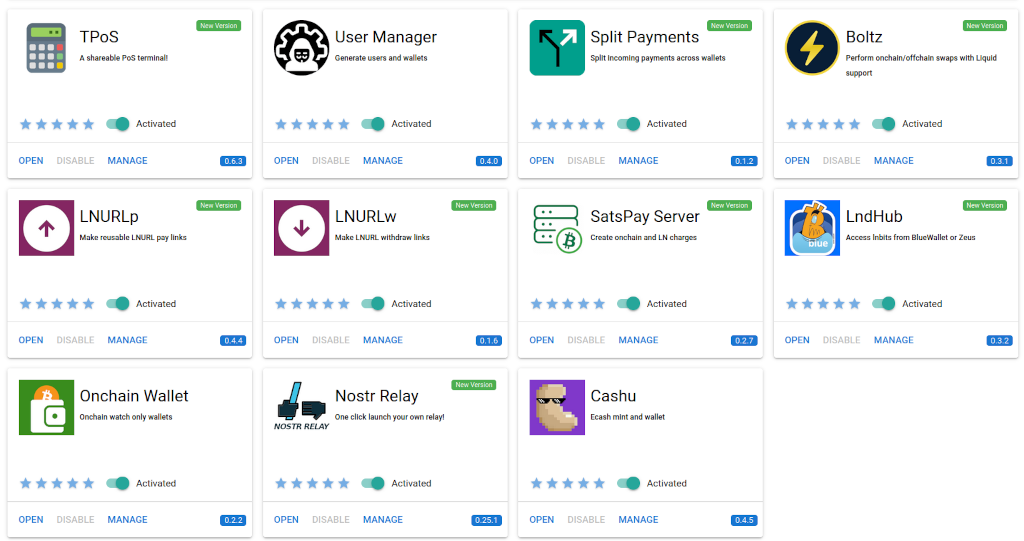Click the Cashu star rating
The height and width of the screenshot is (541, 1024).
[568, 484]
